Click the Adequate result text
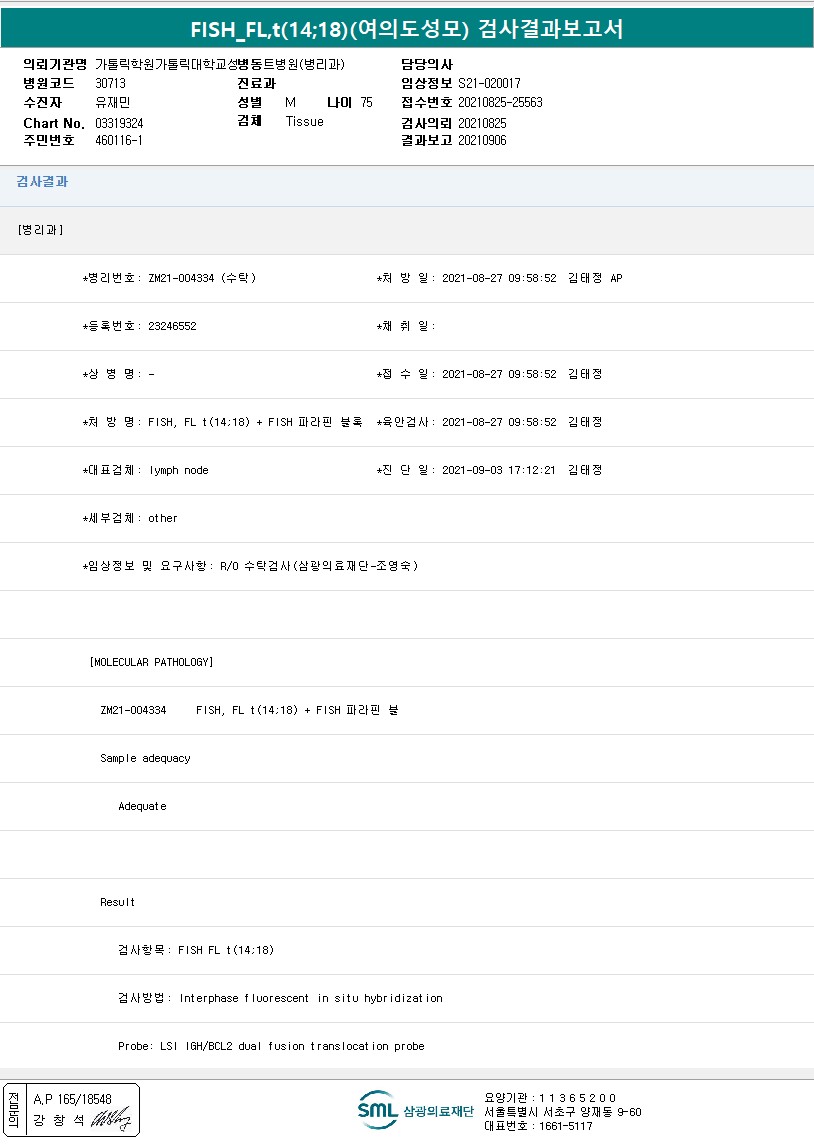814x1148 pixels. 142,806
